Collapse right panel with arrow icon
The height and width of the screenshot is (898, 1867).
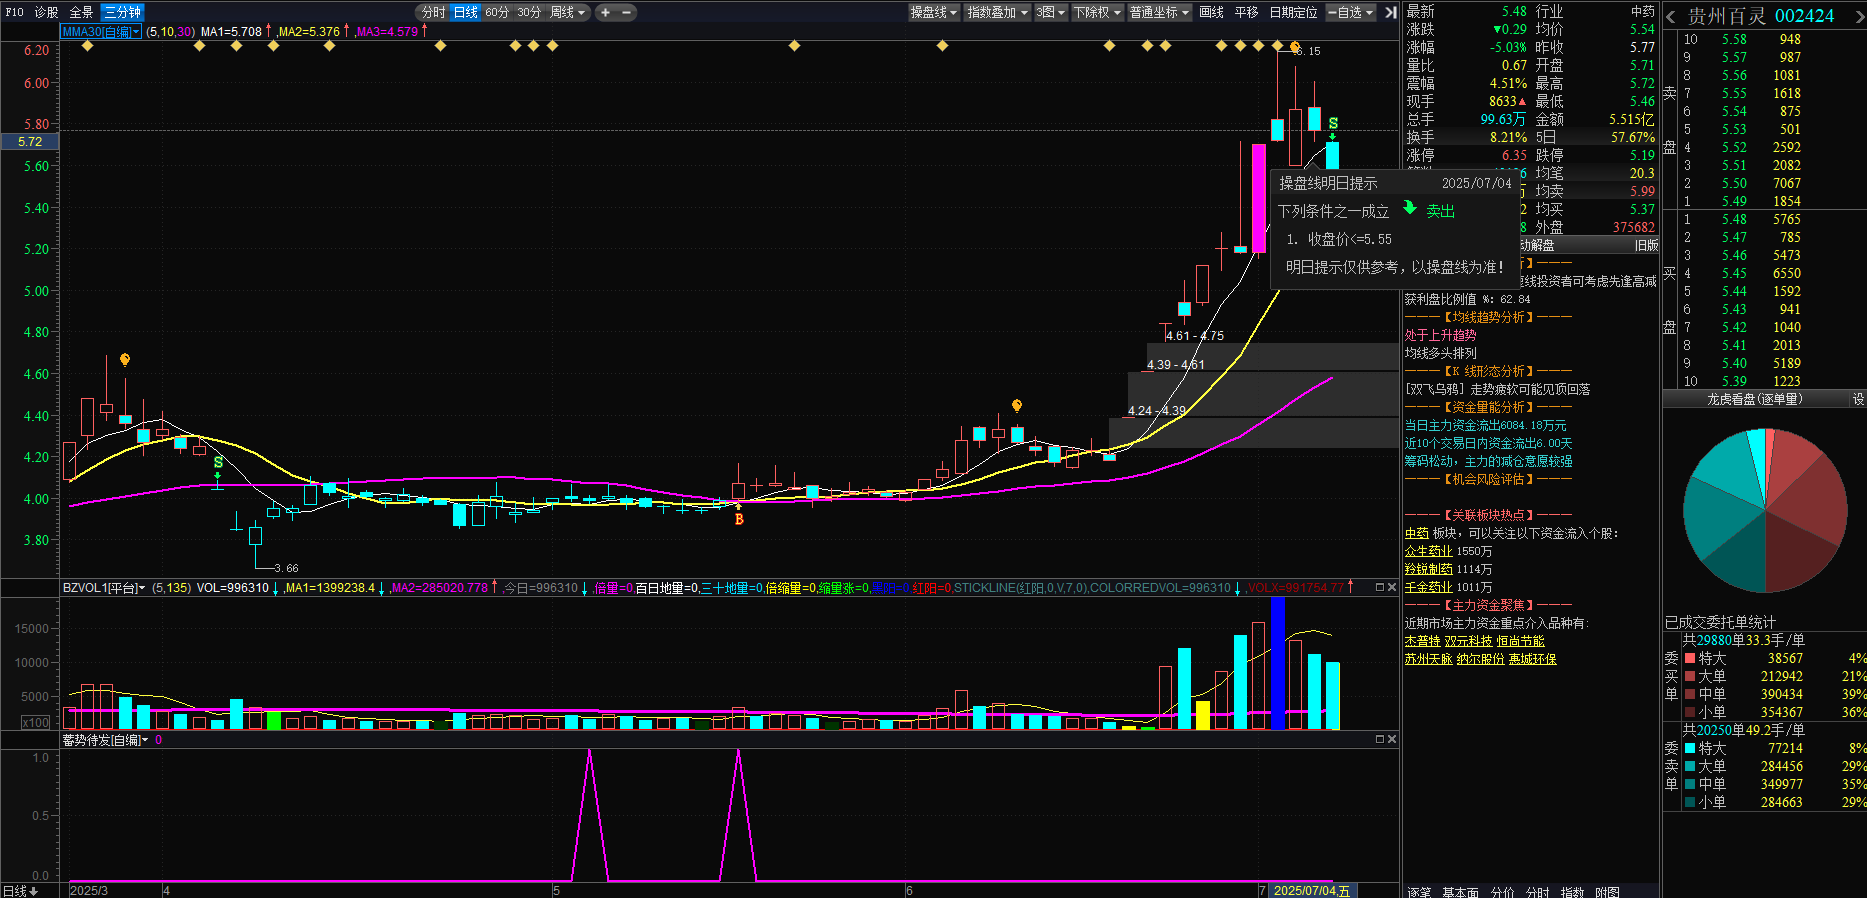1390,12
